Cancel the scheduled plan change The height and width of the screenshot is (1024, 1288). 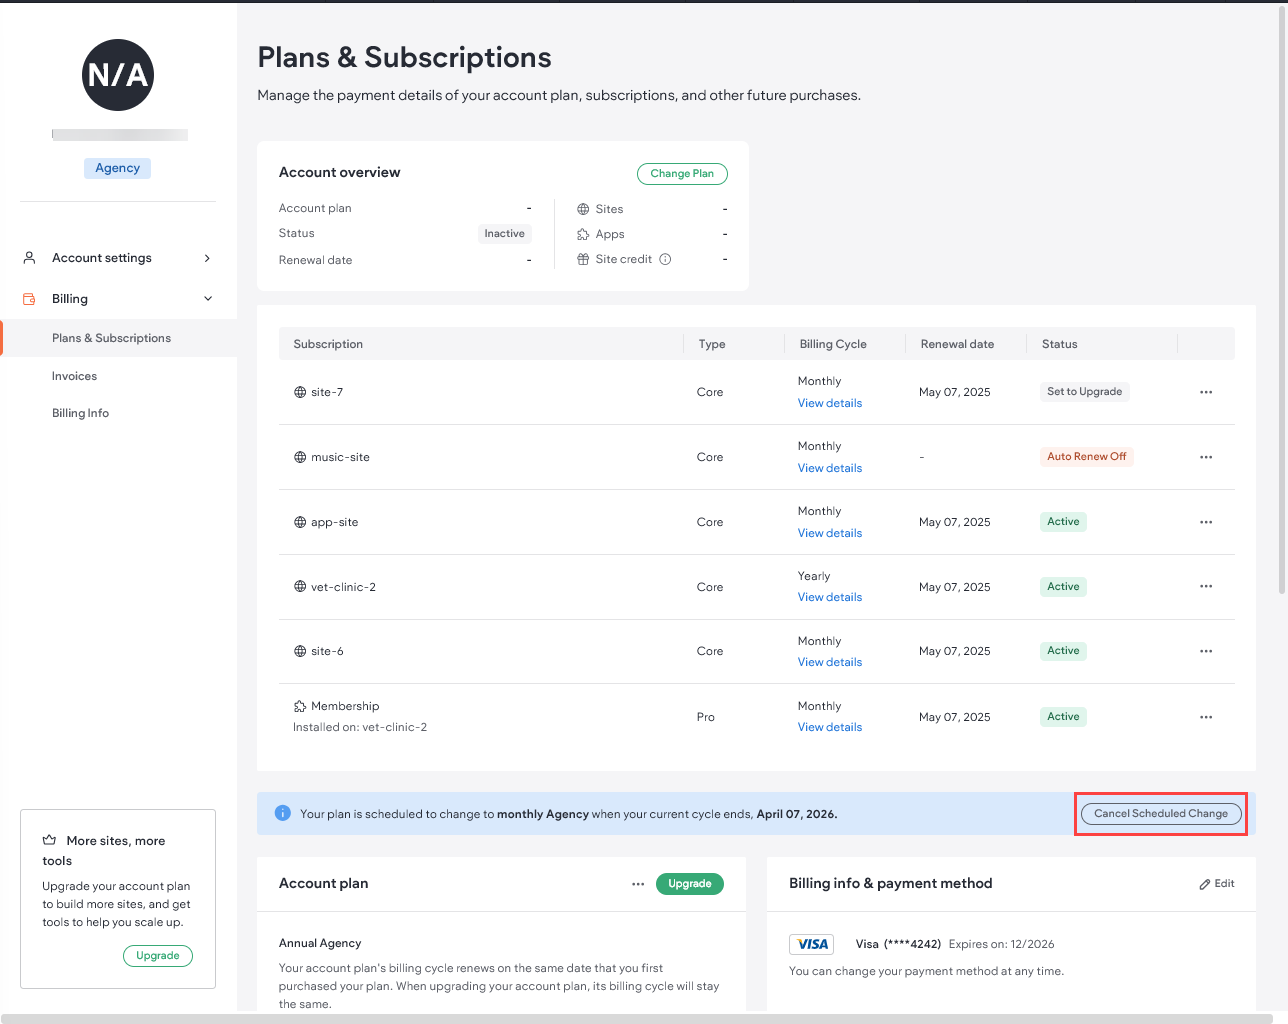coord(1160,814)
